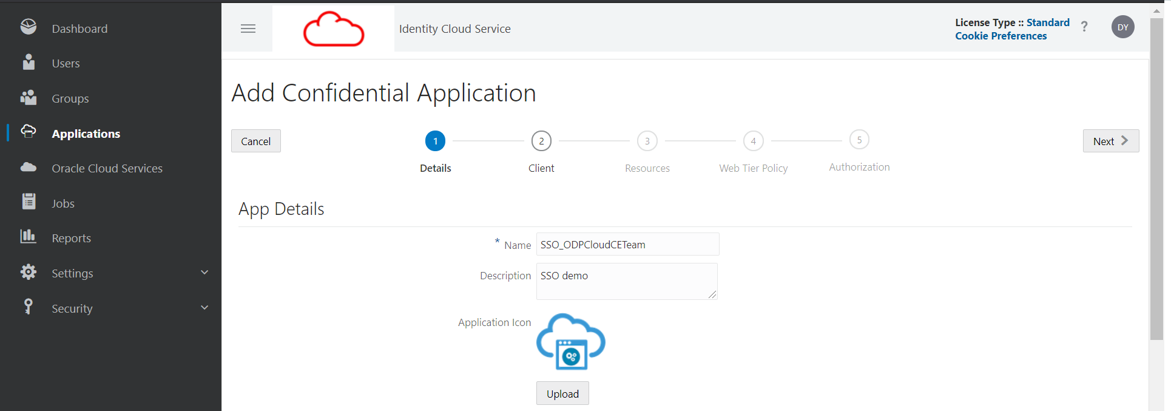Open Oracle Cloud Services in sidebar
Image resolution: width=1171 pixels, height=411 pixels.
pyautogui.click(x=107, y=168)
